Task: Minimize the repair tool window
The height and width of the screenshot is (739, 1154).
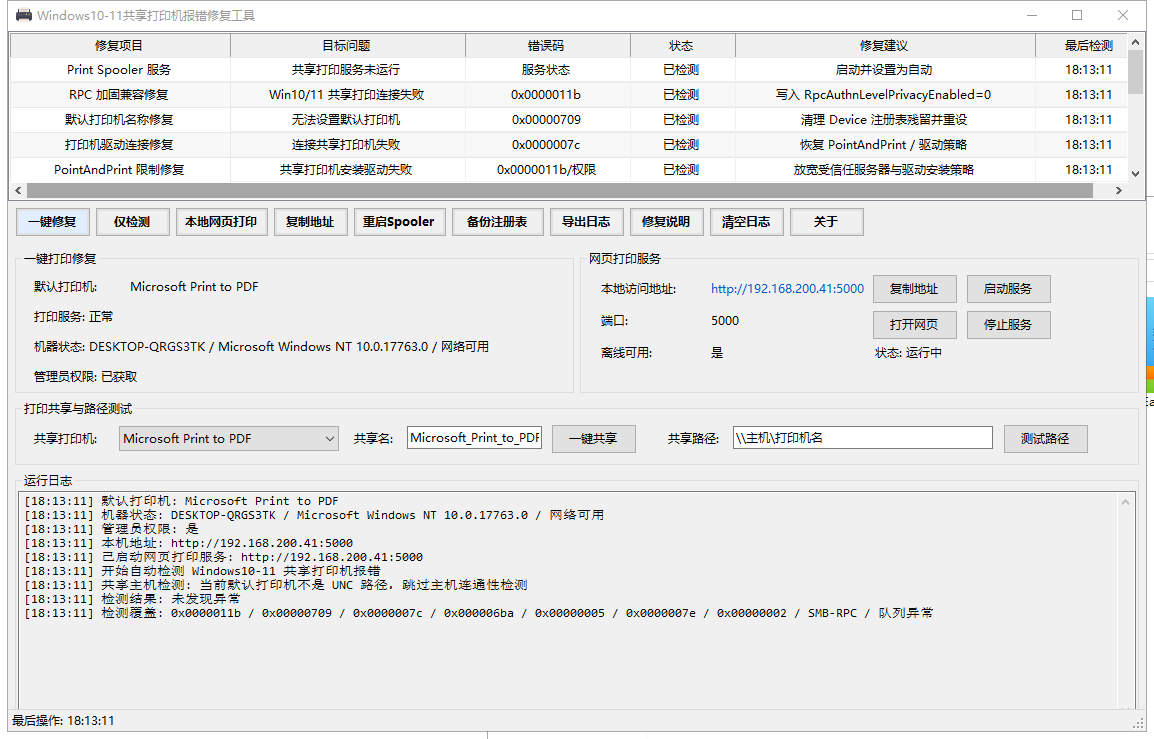Action: coord(1032,15)
